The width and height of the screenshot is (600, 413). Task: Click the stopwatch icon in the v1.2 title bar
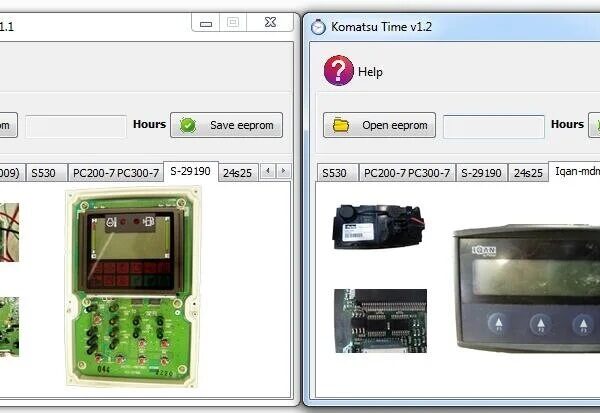[x=318, y=27]
